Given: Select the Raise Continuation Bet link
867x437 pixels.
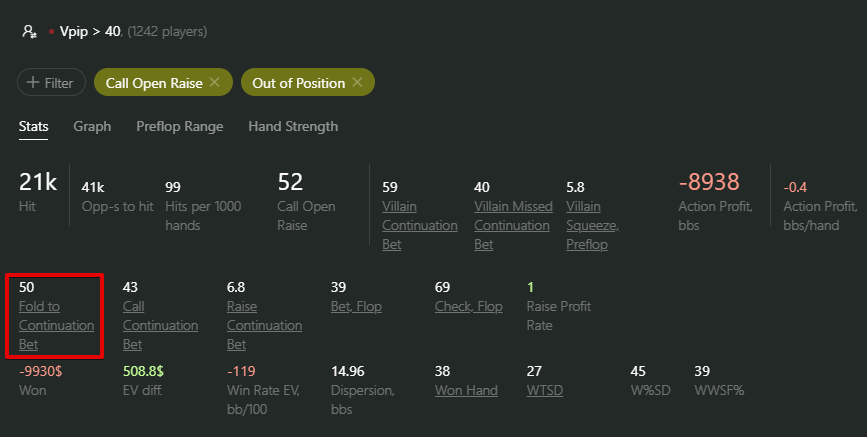Looking at the screenshot, I should (x=264, y=325).
